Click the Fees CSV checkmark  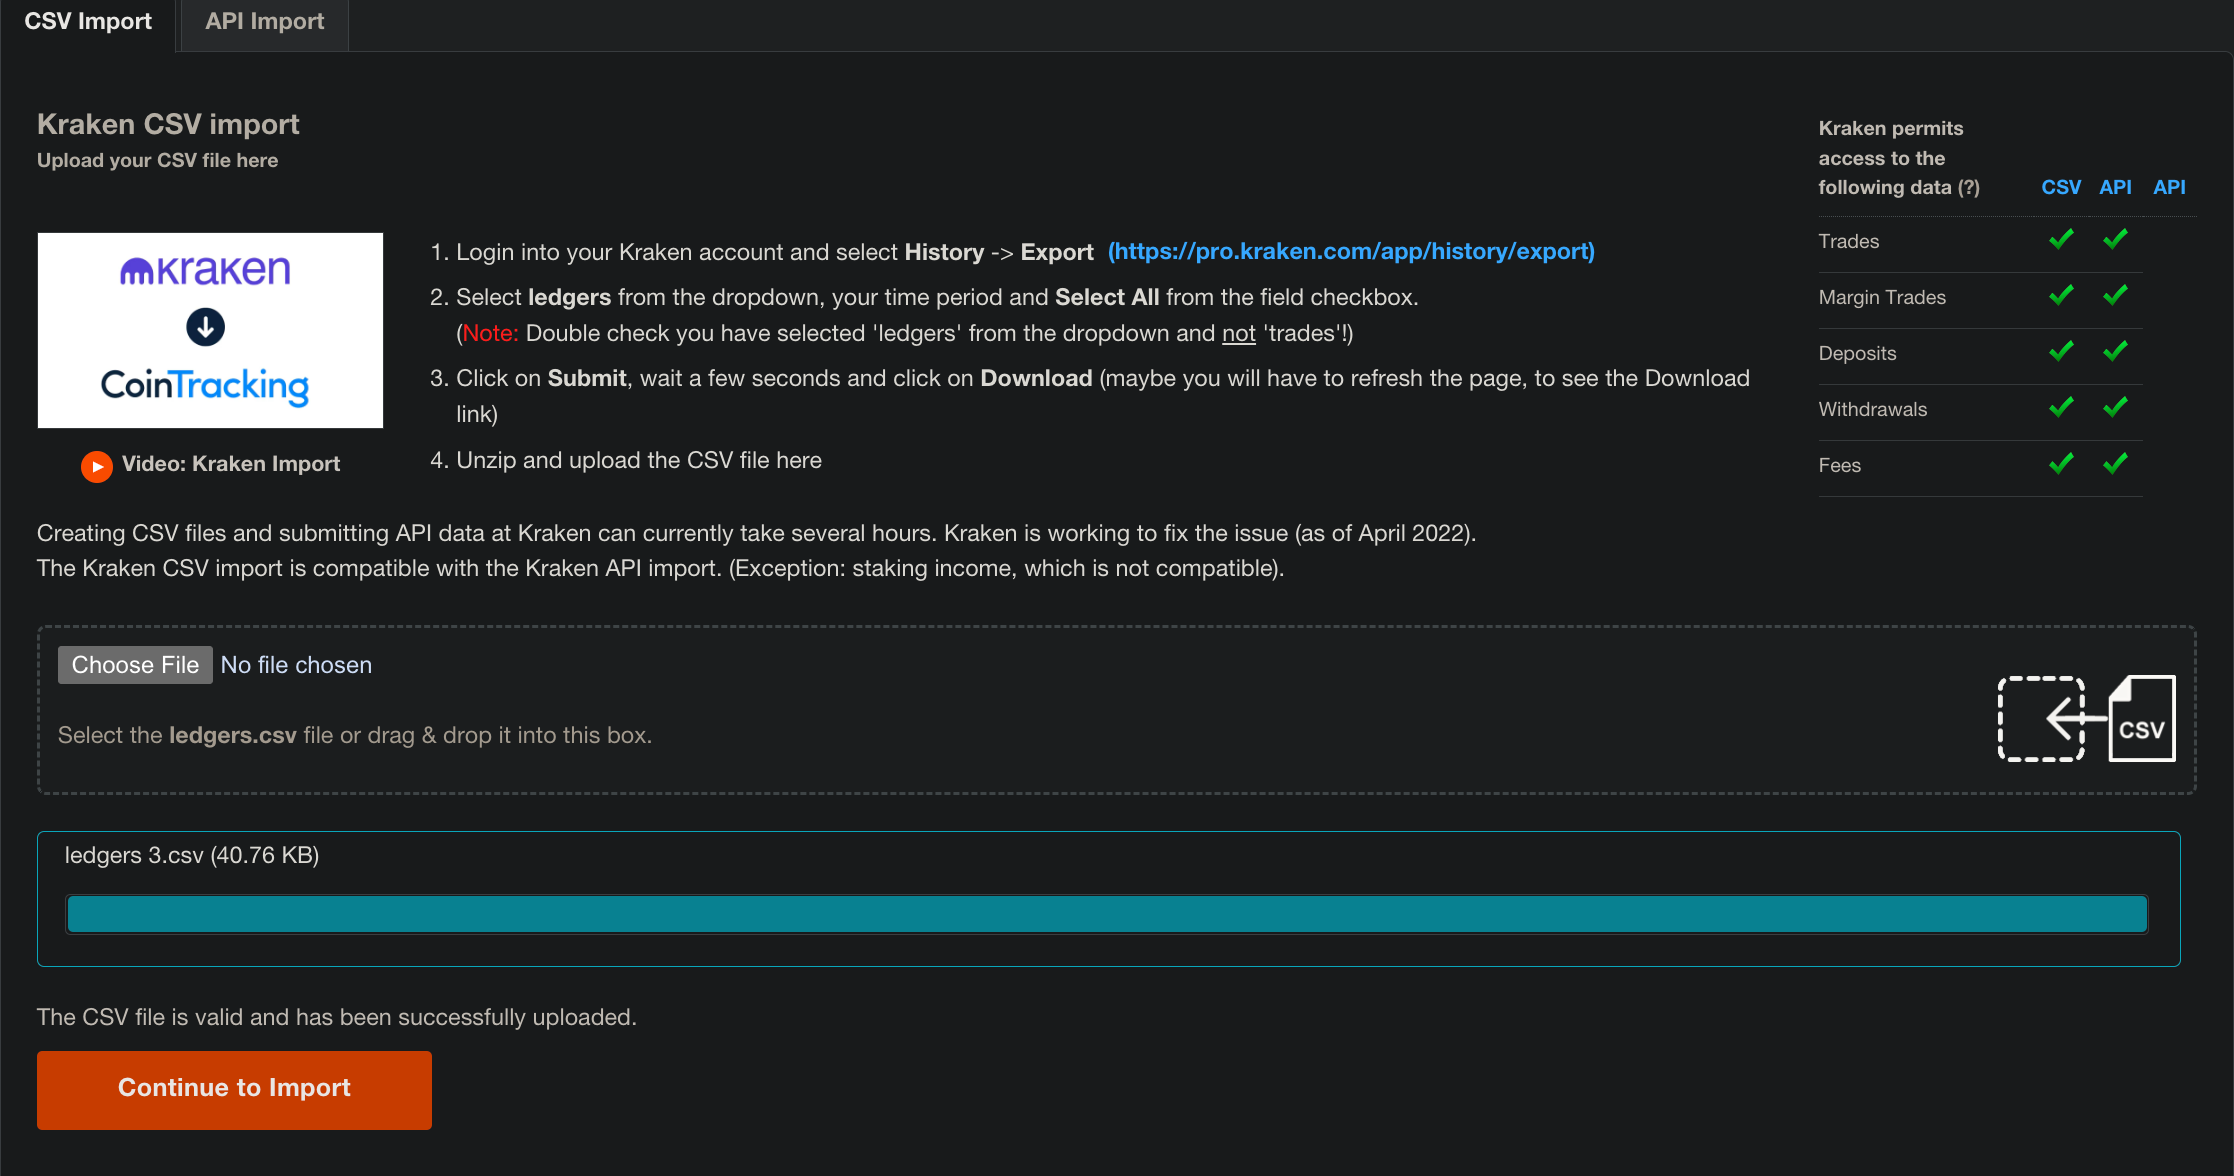pyautogui.click(x=2060, y=464)
